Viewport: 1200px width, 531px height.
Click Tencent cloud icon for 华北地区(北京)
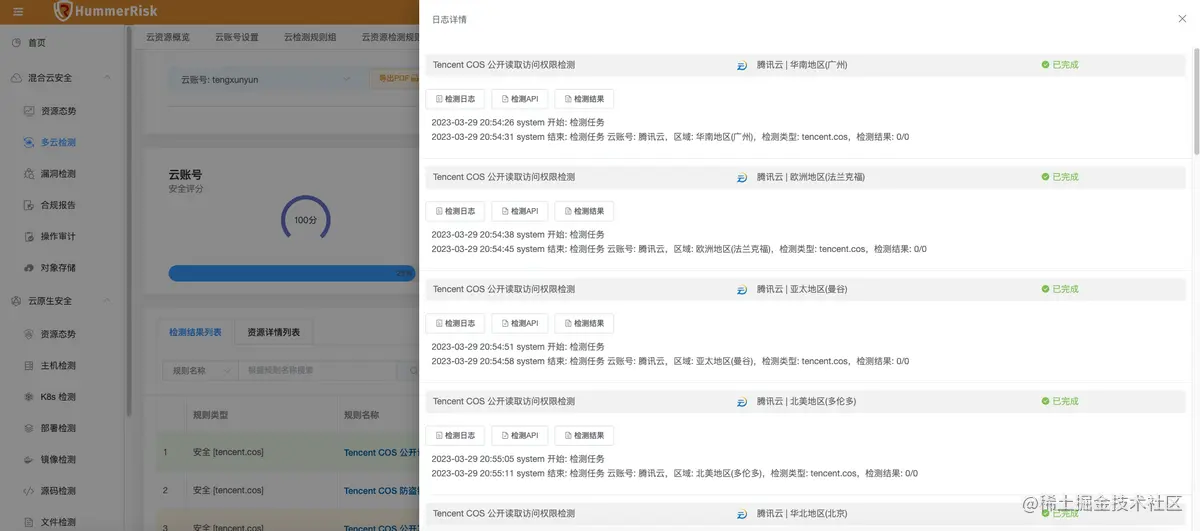pyautogui.click(x=742, y=513)
